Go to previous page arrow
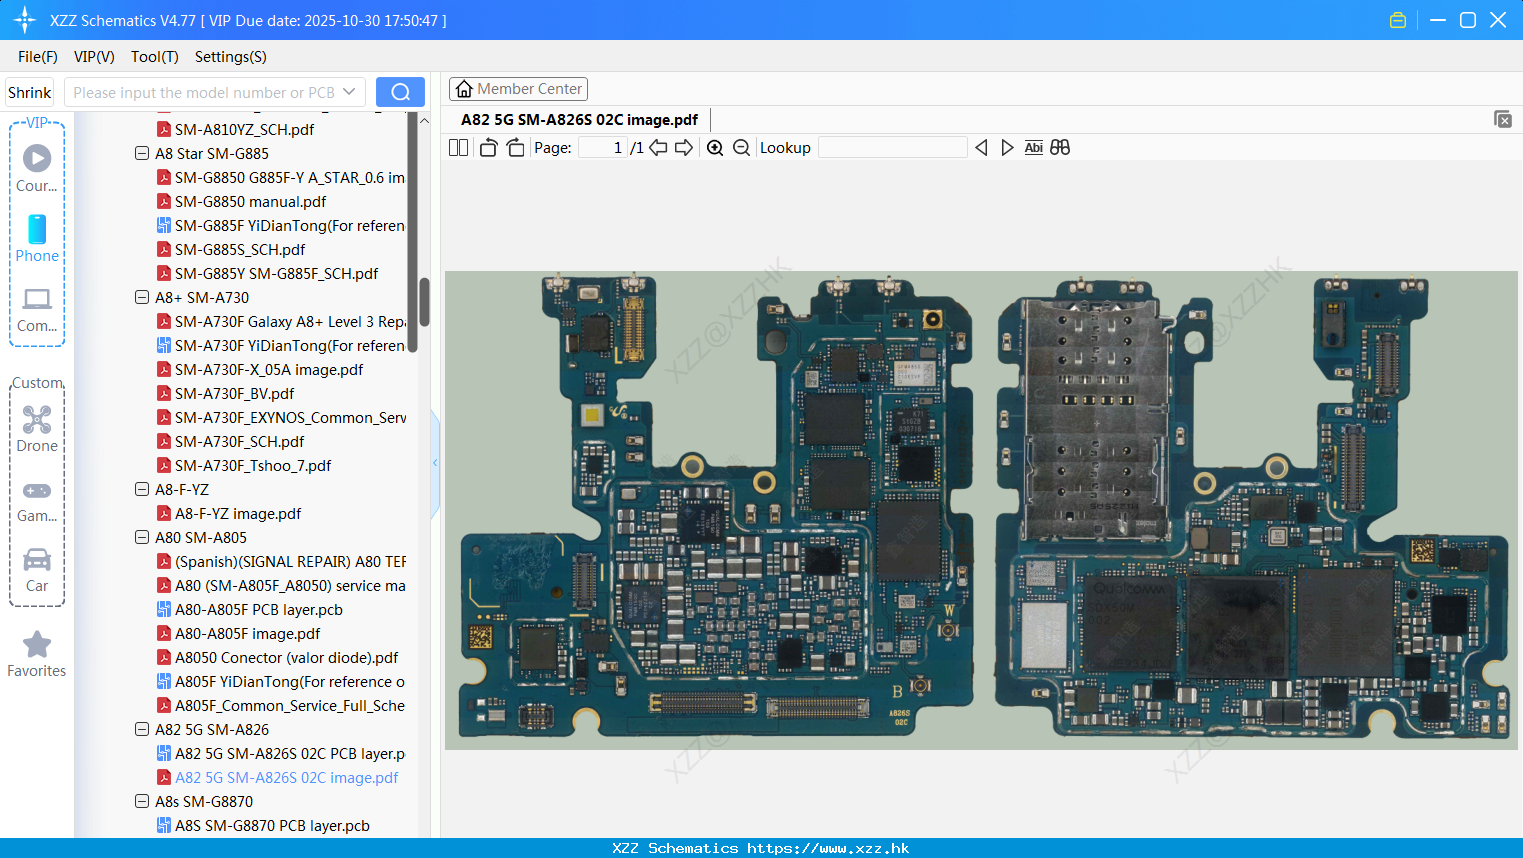This screenshot has height=858, width=1523. click(x=658, y=147)
